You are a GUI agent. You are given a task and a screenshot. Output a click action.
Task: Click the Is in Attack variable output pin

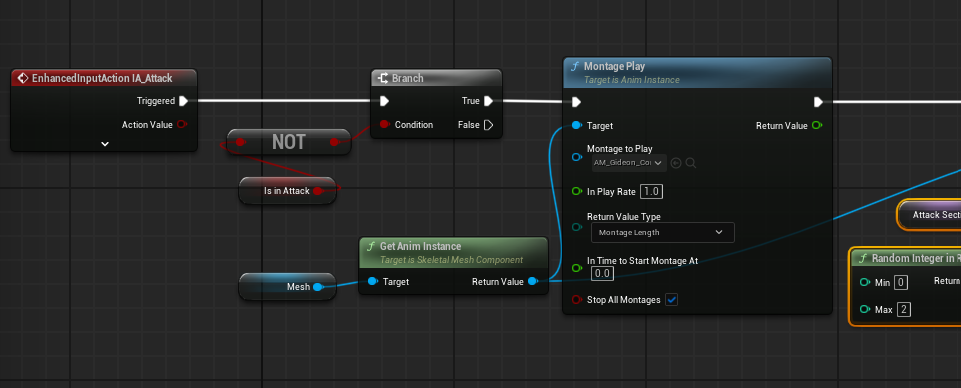pyautogui.click(x=317, y=191)
